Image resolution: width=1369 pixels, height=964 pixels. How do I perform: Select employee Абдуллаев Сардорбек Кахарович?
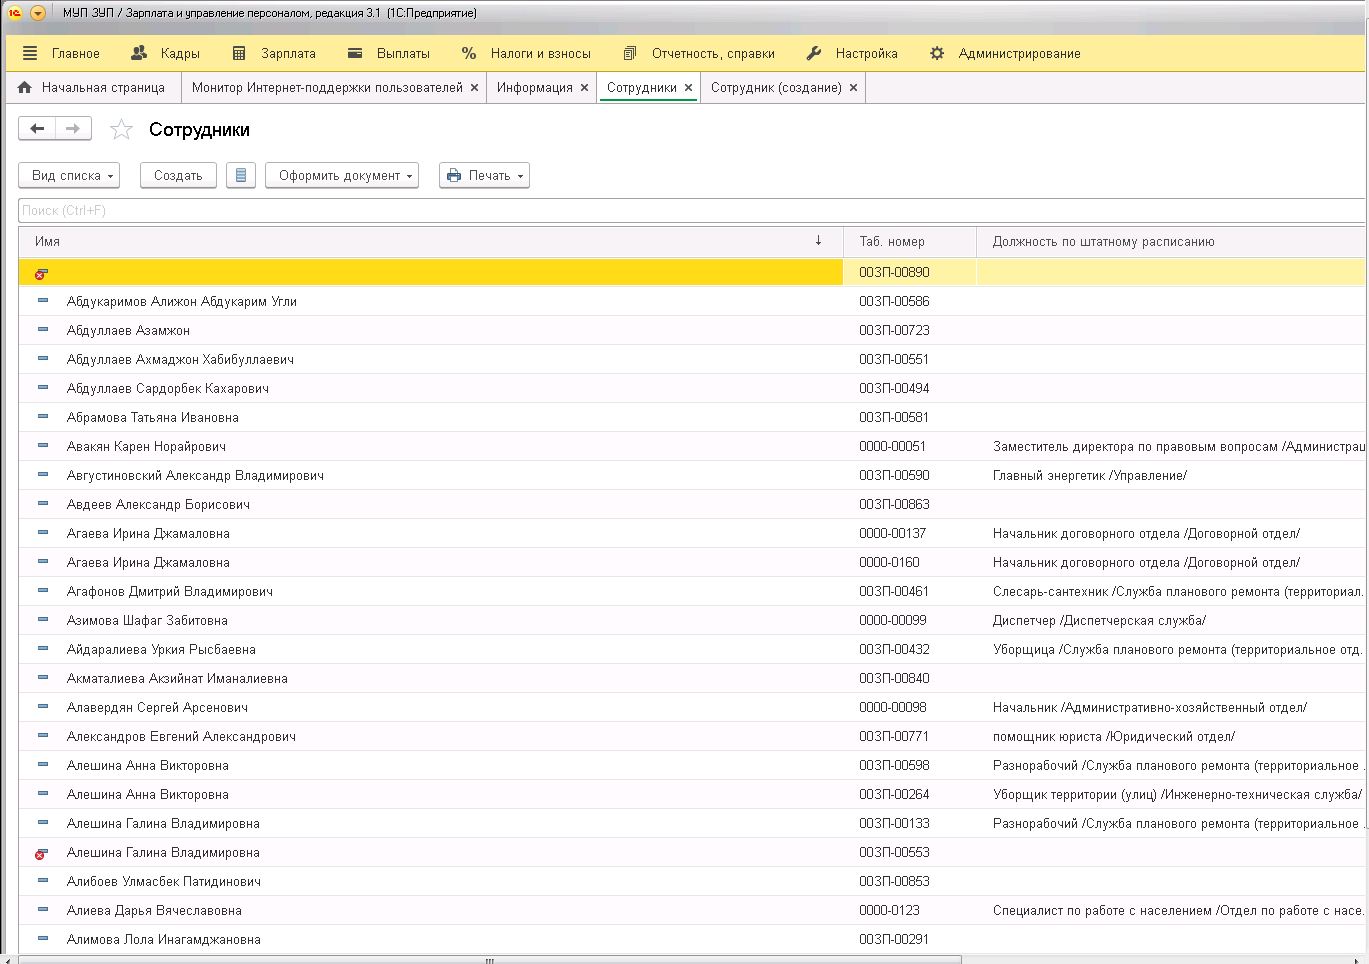pyautogui.click(x=168, y=388)
